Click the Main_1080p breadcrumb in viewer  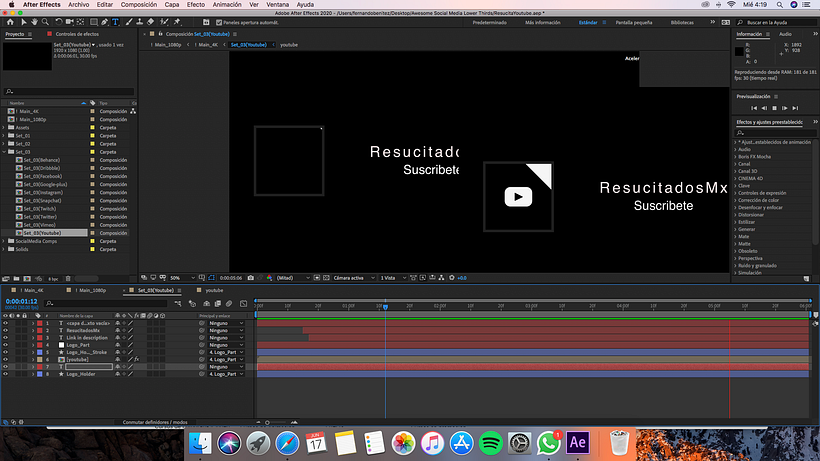167,45
